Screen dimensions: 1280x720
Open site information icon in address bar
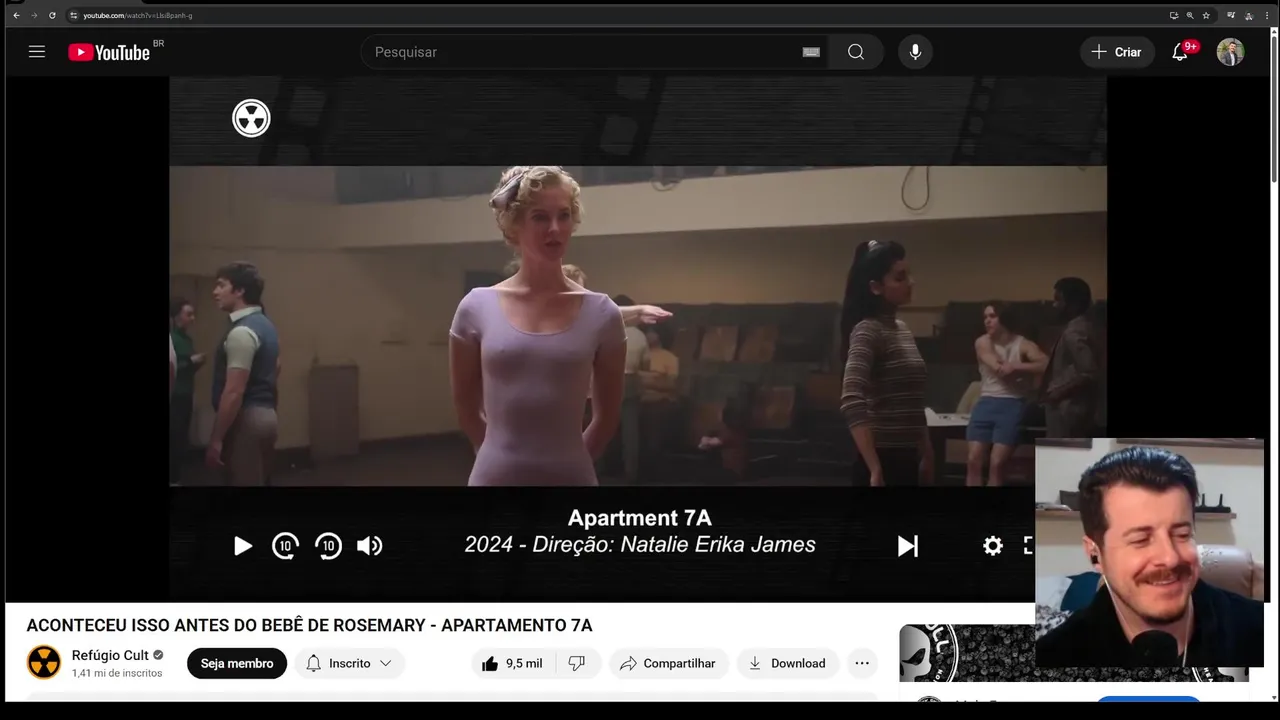pyautogui.click(x=74, y=16)
